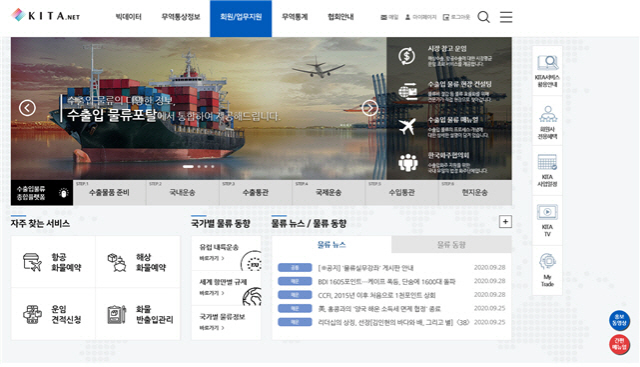The image size is (640, 367).
Task: Click the blue 홍보 동영상 floating button
Action: [619, 320]
